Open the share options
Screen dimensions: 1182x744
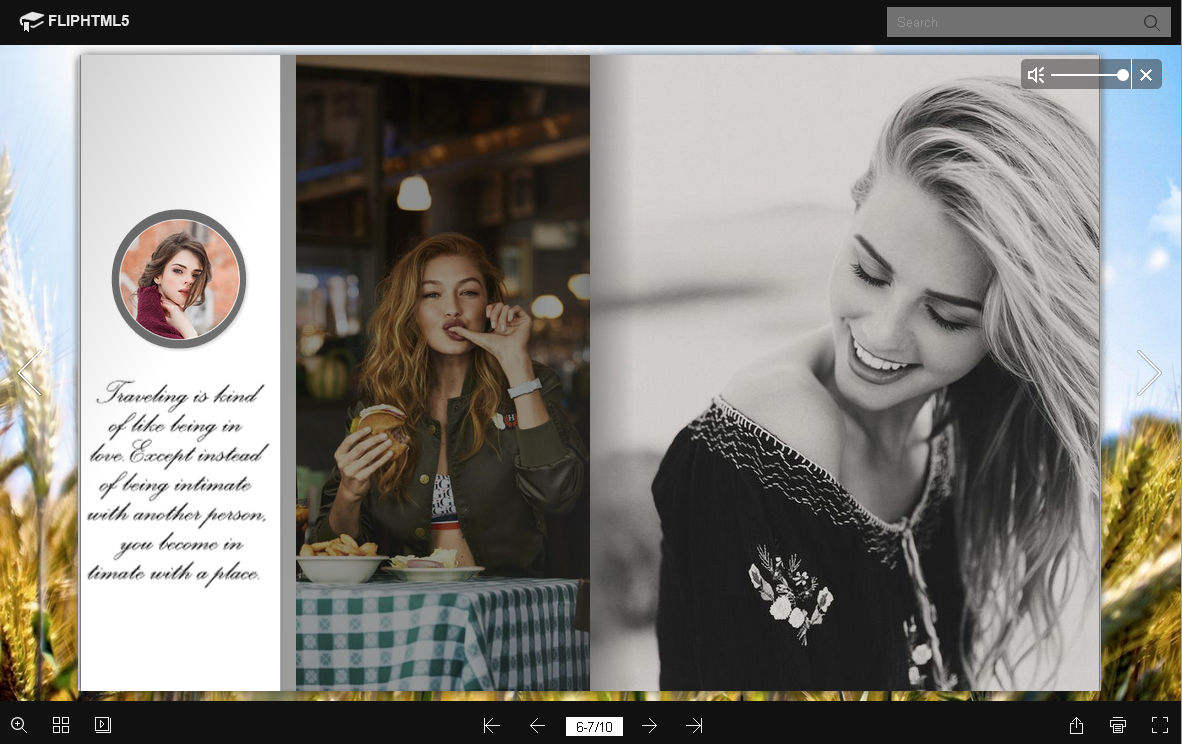[x=1076, y=726]
